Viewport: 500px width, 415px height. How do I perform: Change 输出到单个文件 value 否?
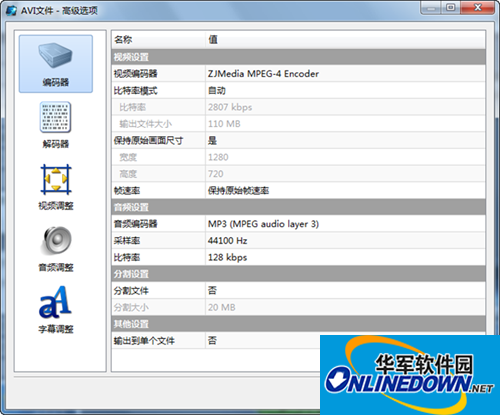pyautogui.click(x=212, y=340)
